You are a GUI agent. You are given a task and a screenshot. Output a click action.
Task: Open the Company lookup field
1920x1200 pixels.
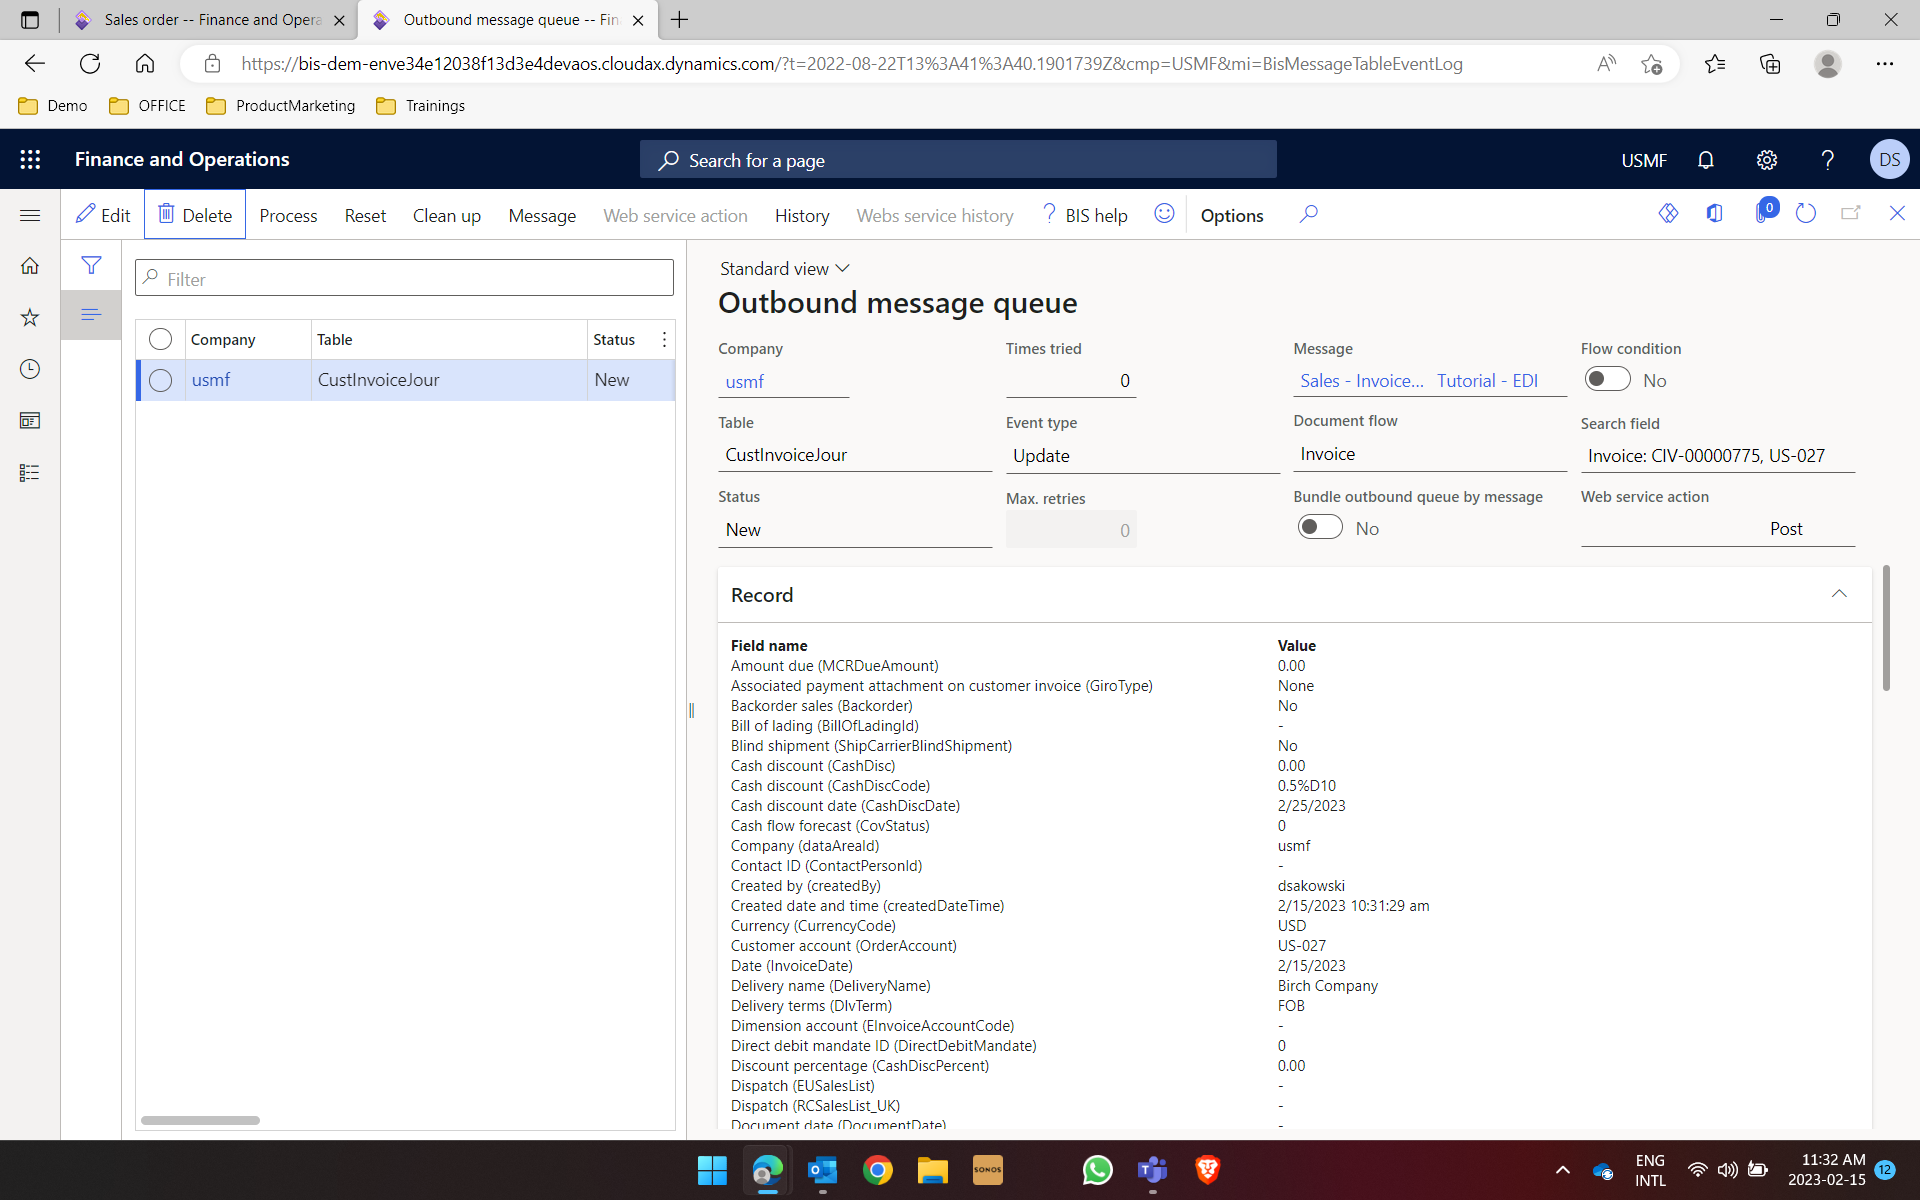click(x=783, y=381)
